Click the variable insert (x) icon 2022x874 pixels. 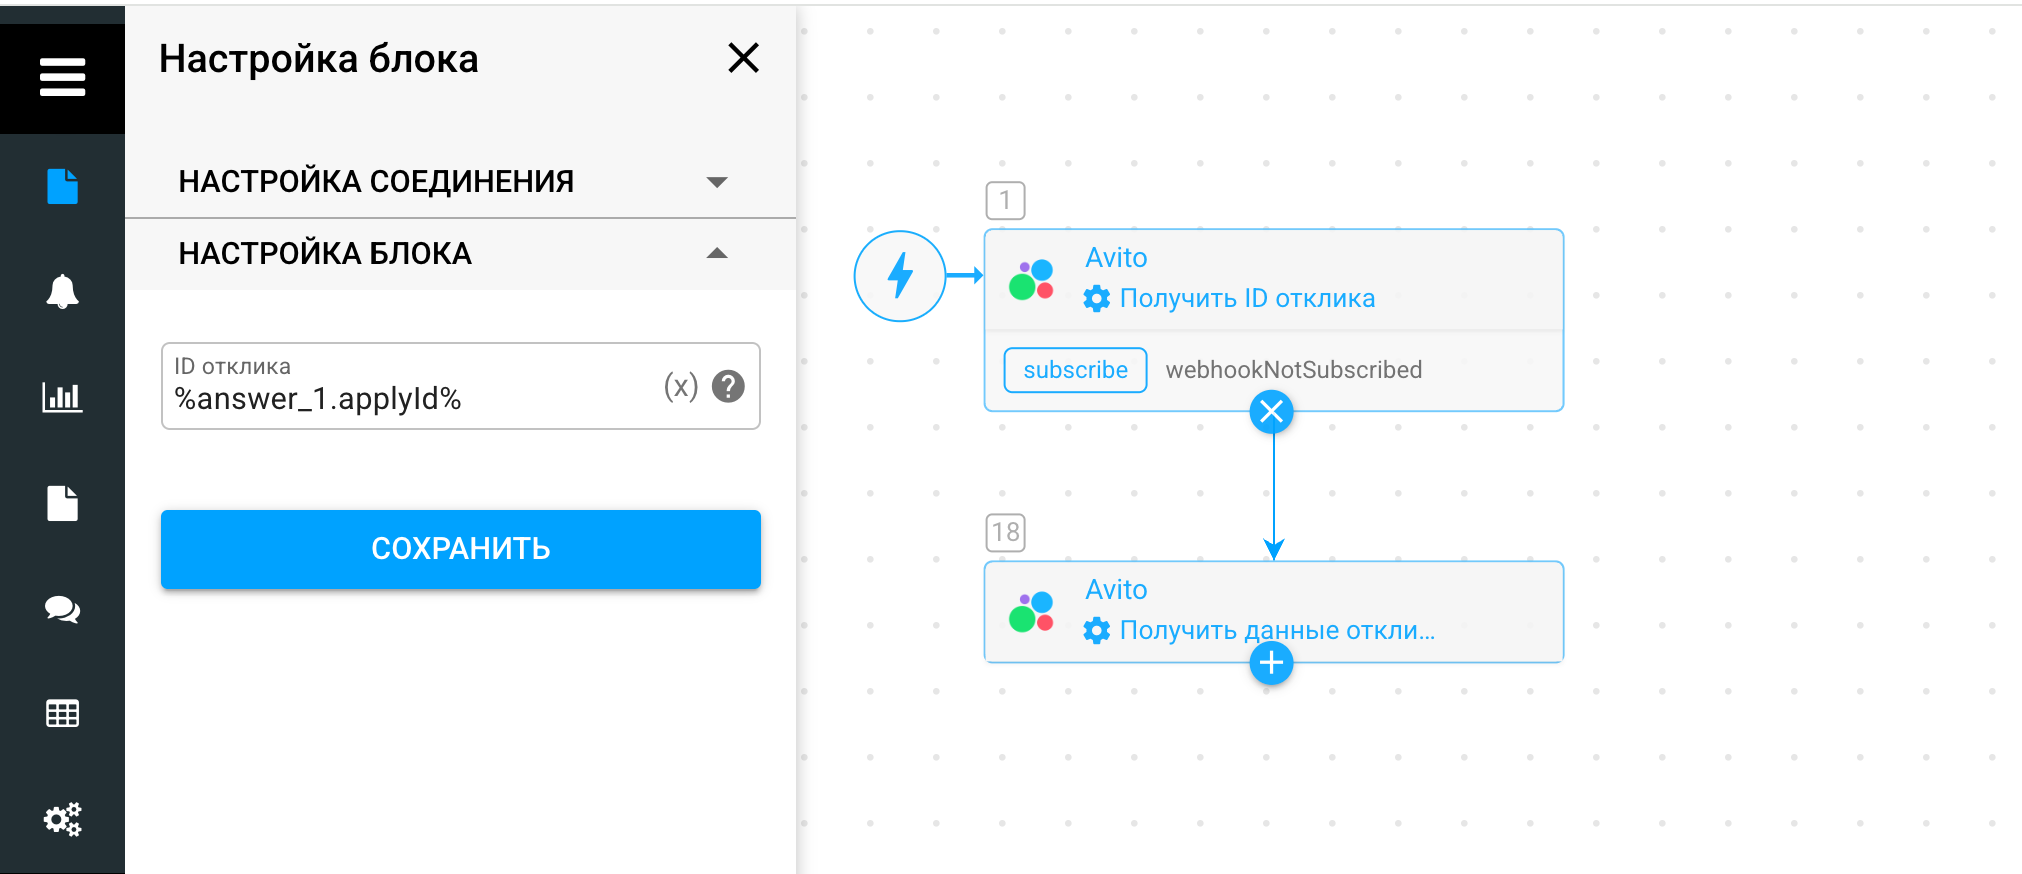(x=680, y=386)
